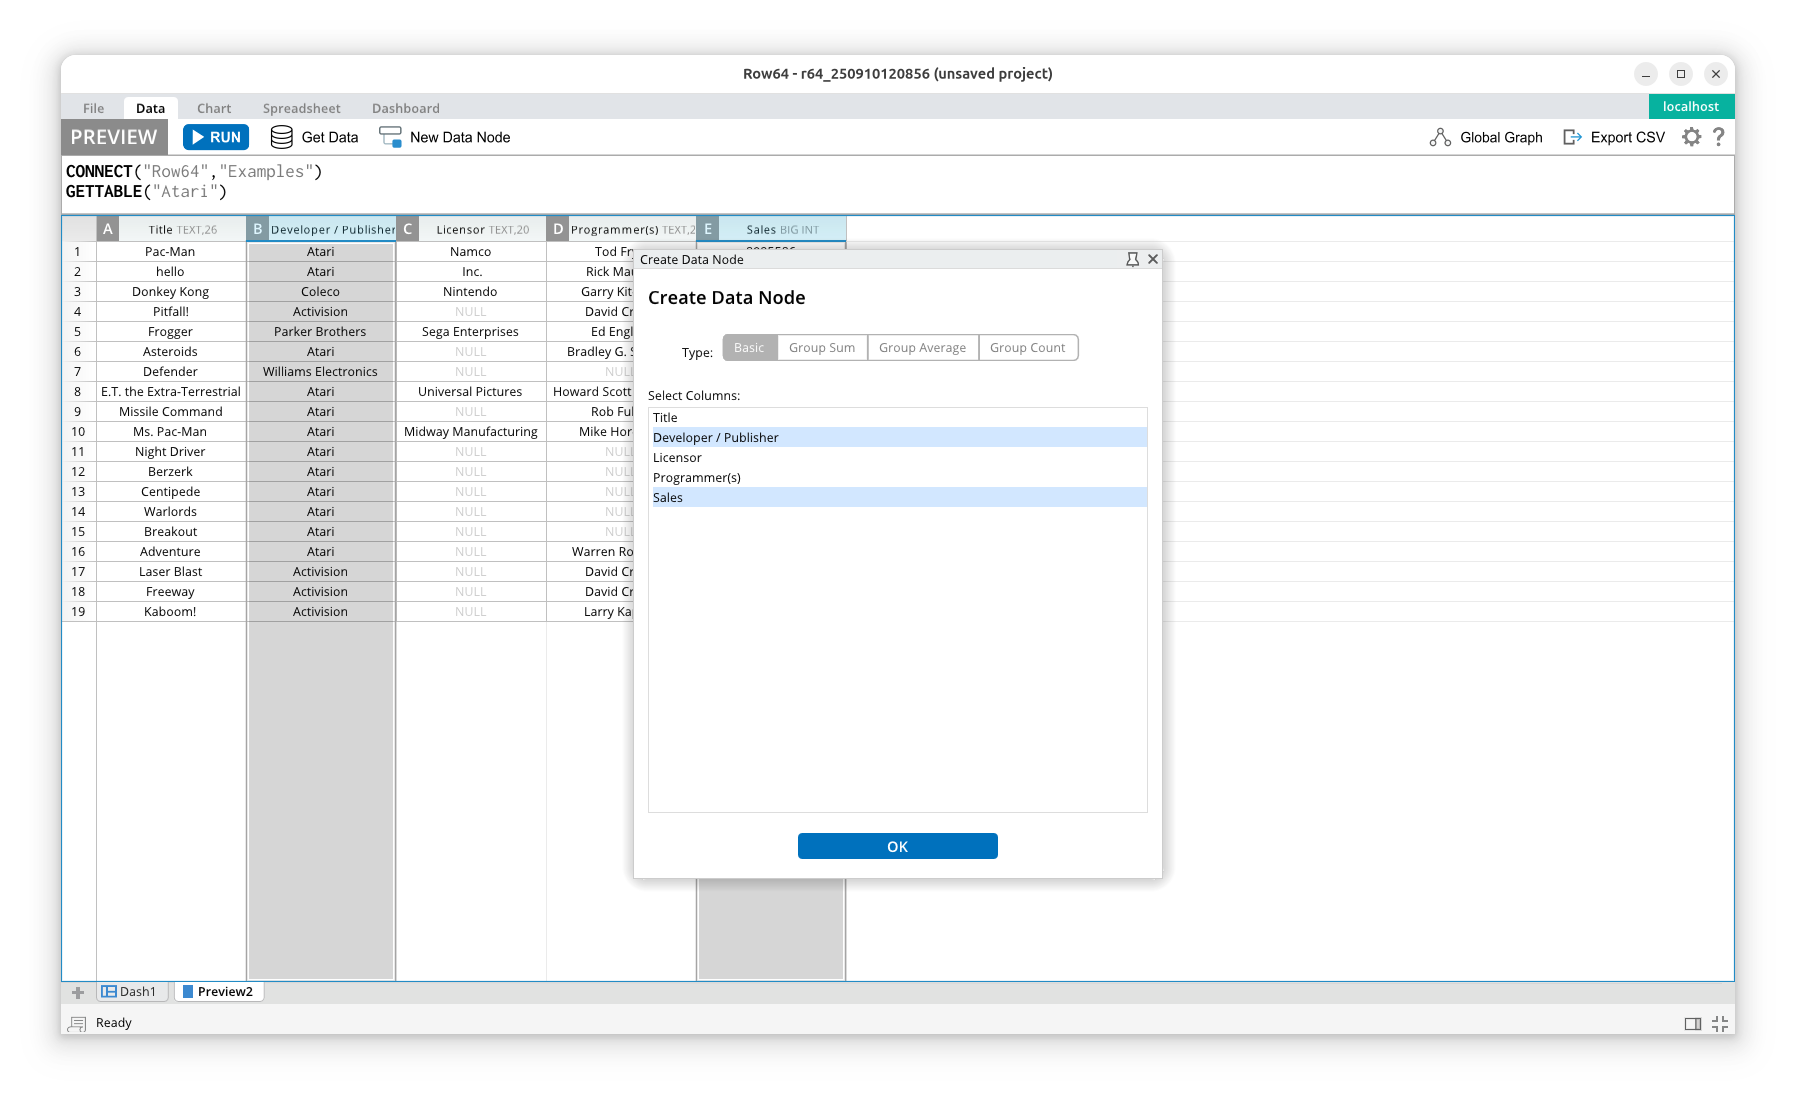Add a new sheet with plus icon

[x=78, y=992]
